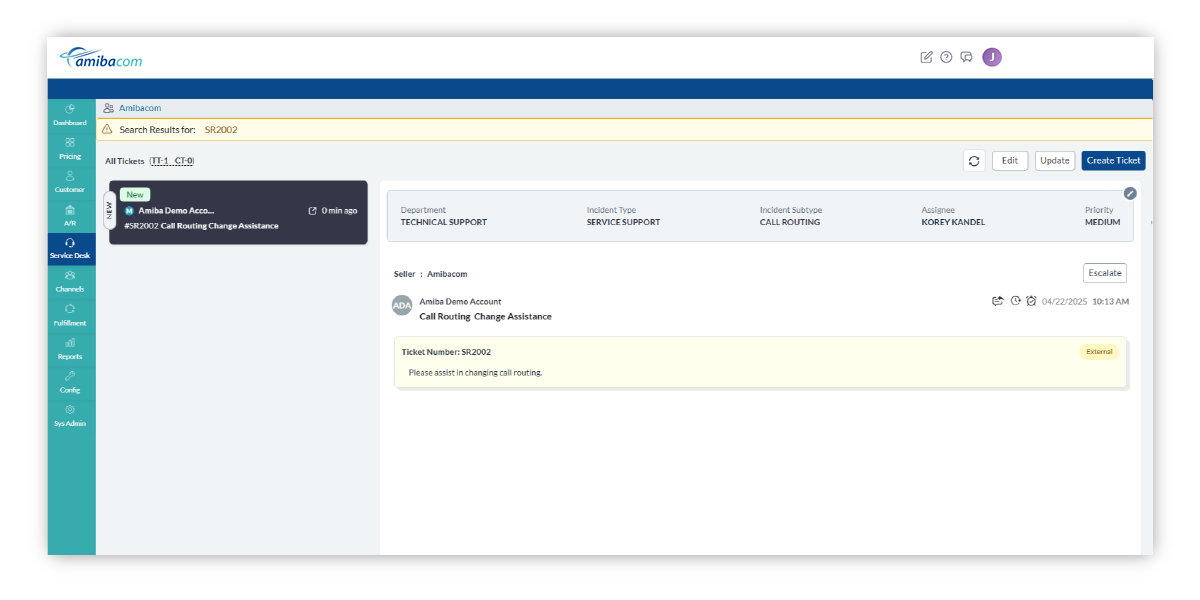Click the compose note icon in header
The height and width of the screenshot is (600, 1200).
pyautogui.click(x=926, y=57)
